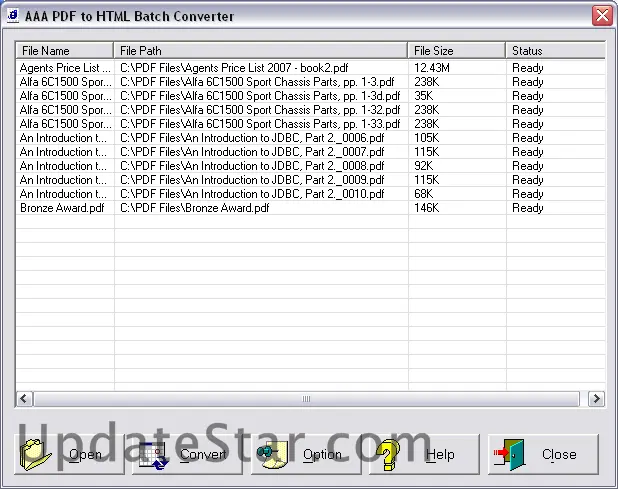
Task: Click path ending in _0008.pdf
Action: (x=252, y=166)
